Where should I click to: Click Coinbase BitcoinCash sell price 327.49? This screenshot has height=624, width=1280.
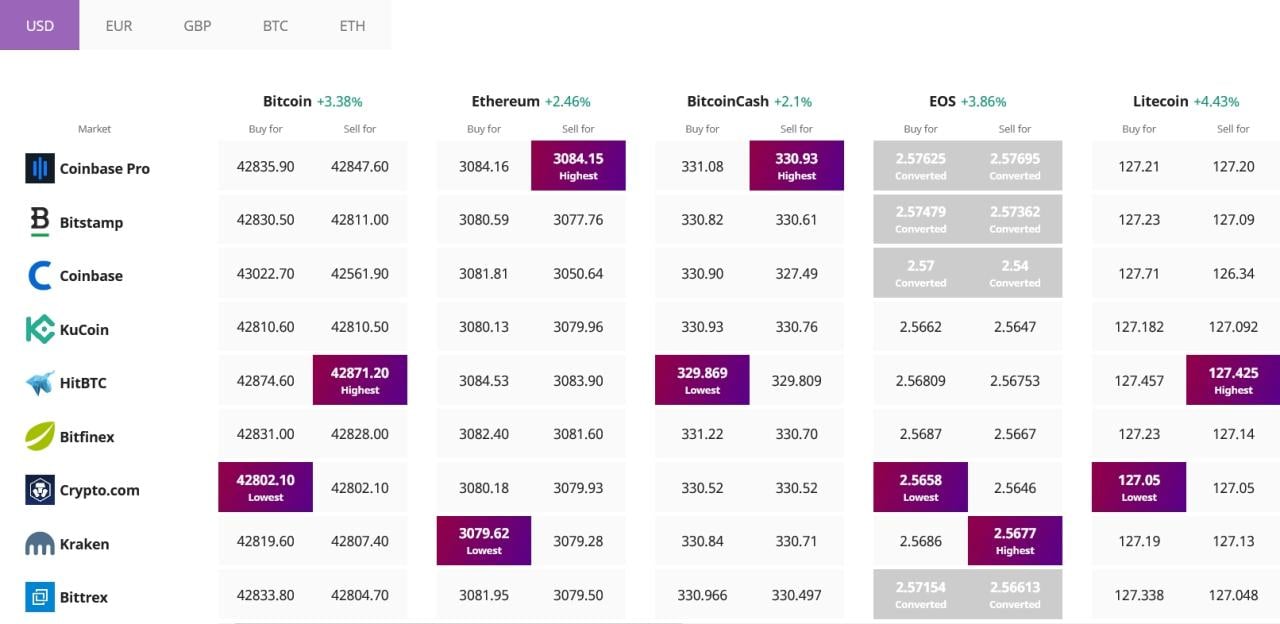(x=797, y=273)
